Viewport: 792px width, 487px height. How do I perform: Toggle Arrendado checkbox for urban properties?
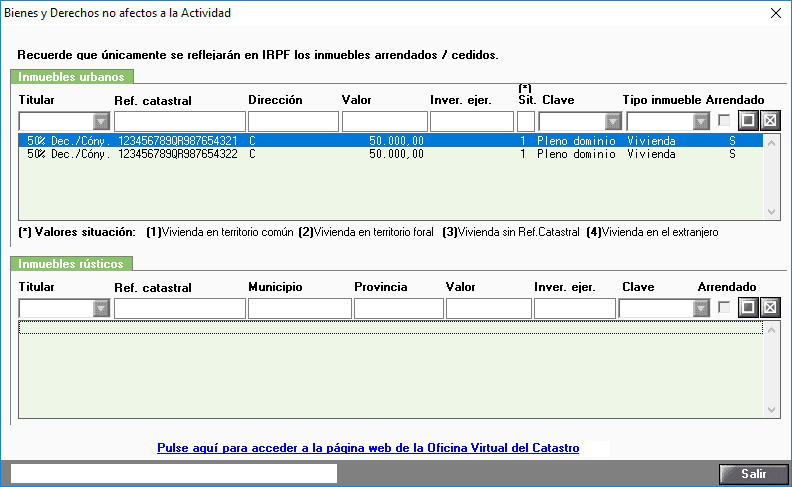point(723,121)
